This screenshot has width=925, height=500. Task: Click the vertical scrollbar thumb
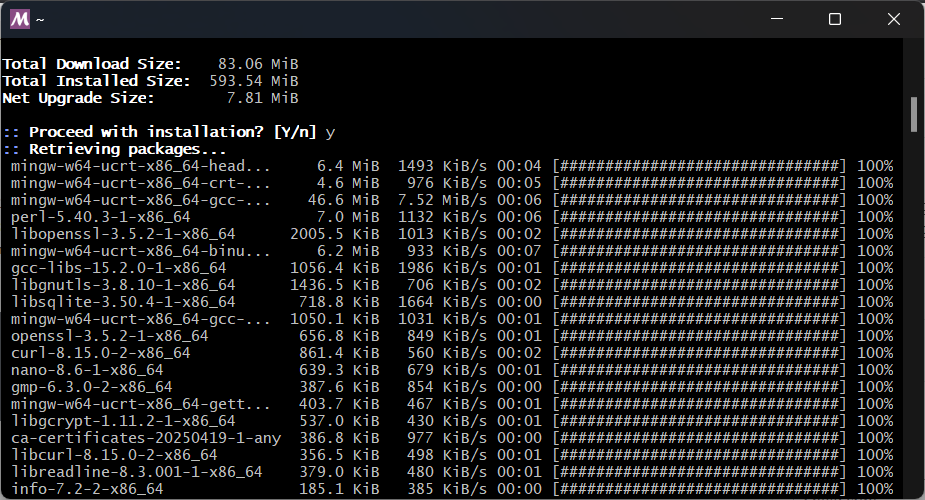pos(914,114)
